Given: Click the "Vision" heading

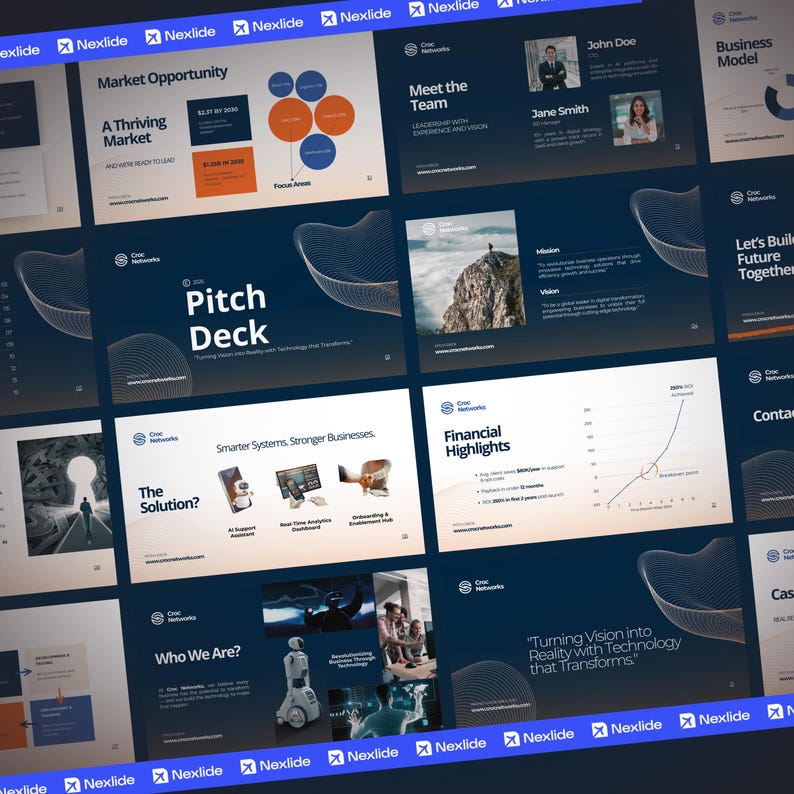Looking at the screenshot, I should pos(549,291).
